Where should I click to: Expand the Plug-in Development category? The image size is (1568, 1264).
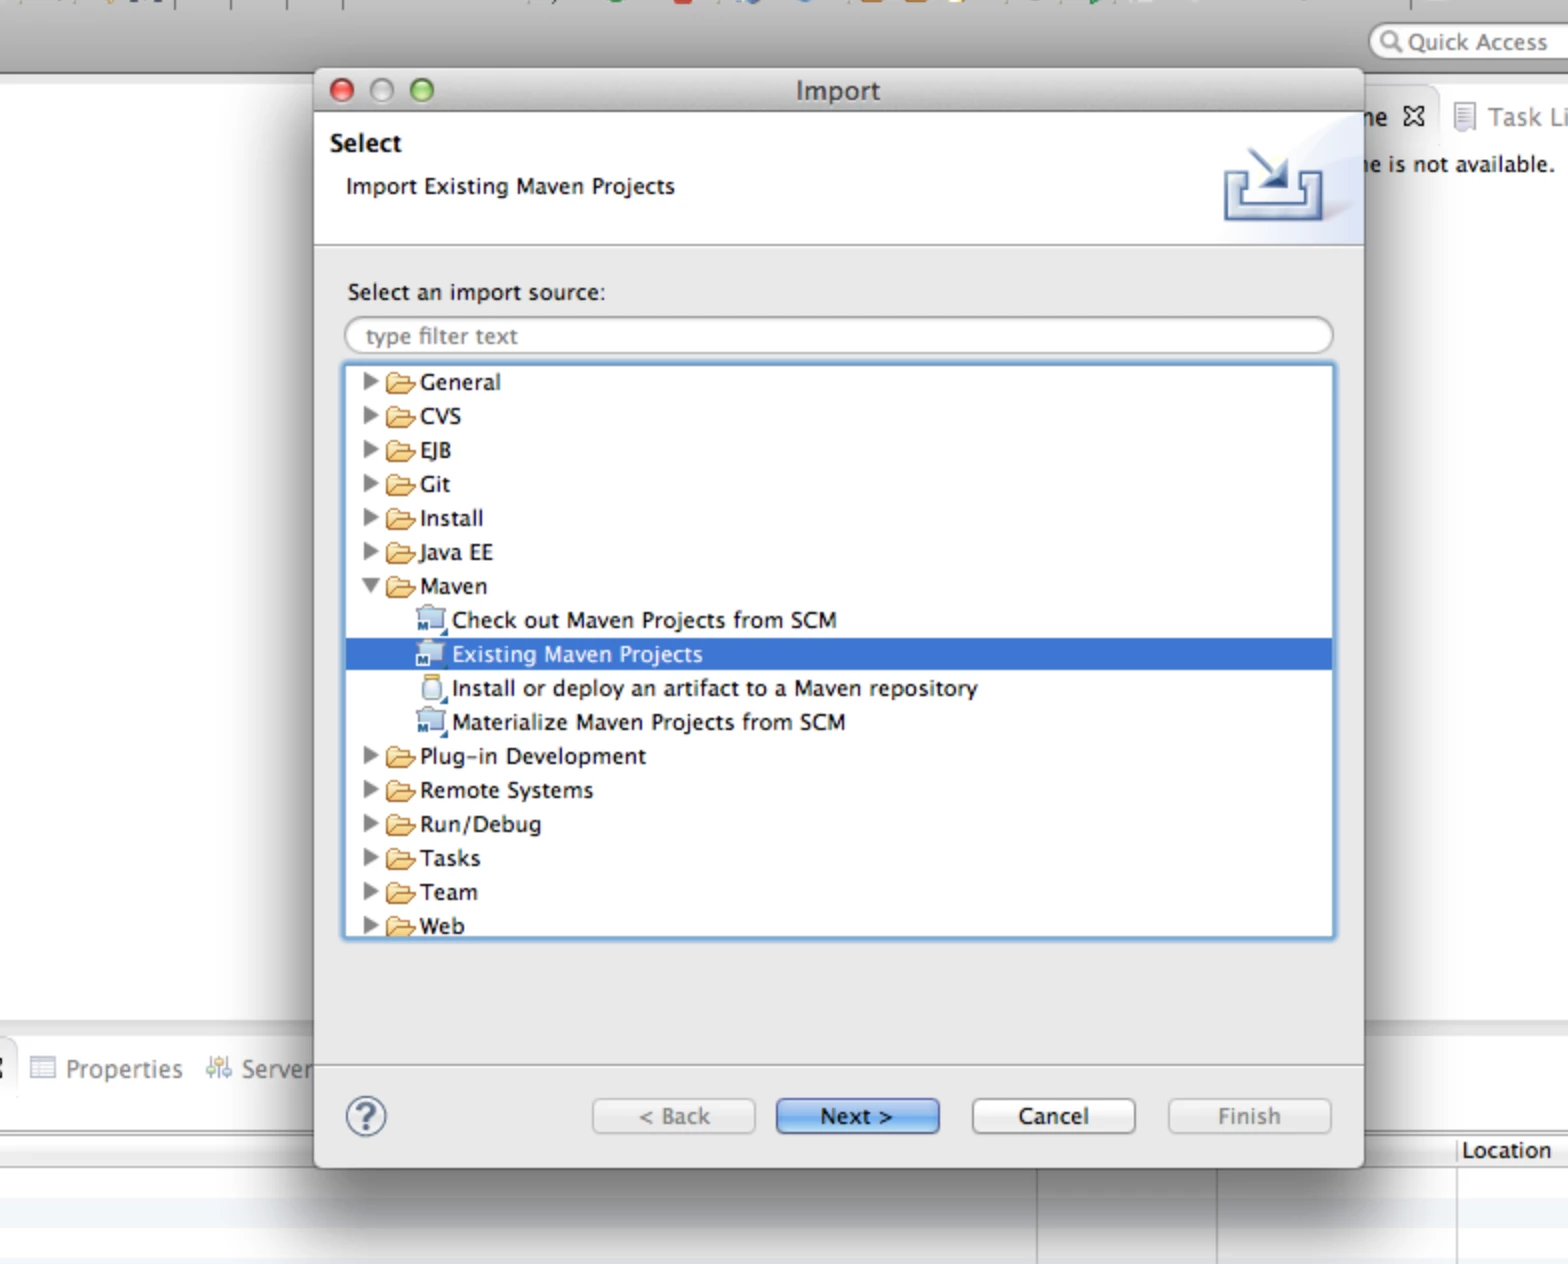370,755
